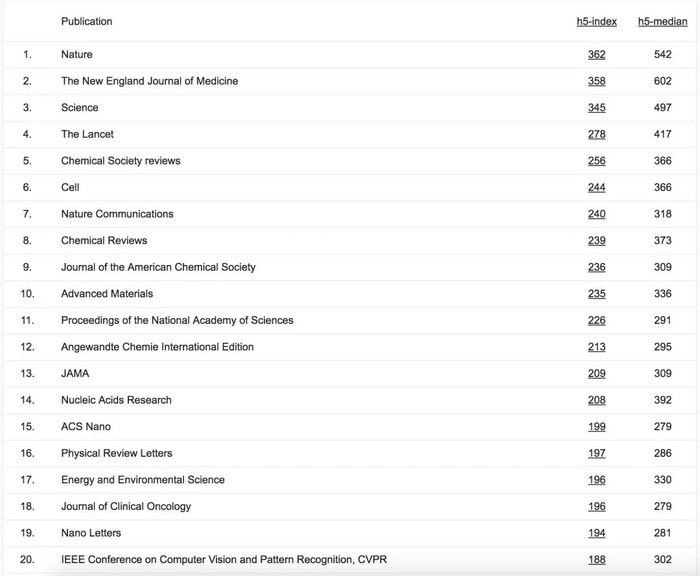Open ACS Nano's 199 index link
This screenshot has width=700, height=576.
click(x=596, y=426)
